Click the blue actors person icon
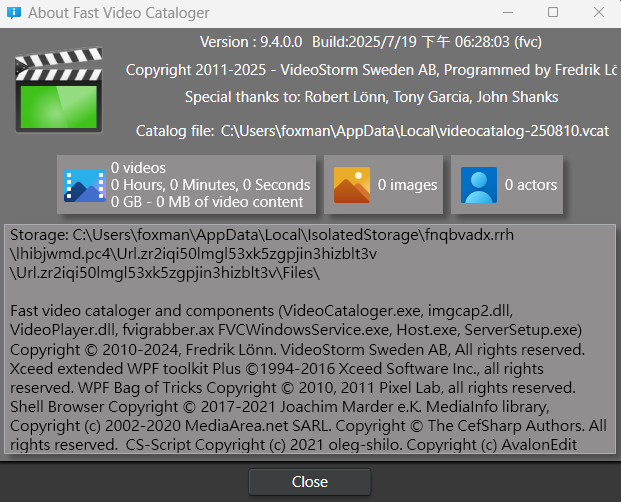This screenshot has height=502, width=621. tap(478, 185)
